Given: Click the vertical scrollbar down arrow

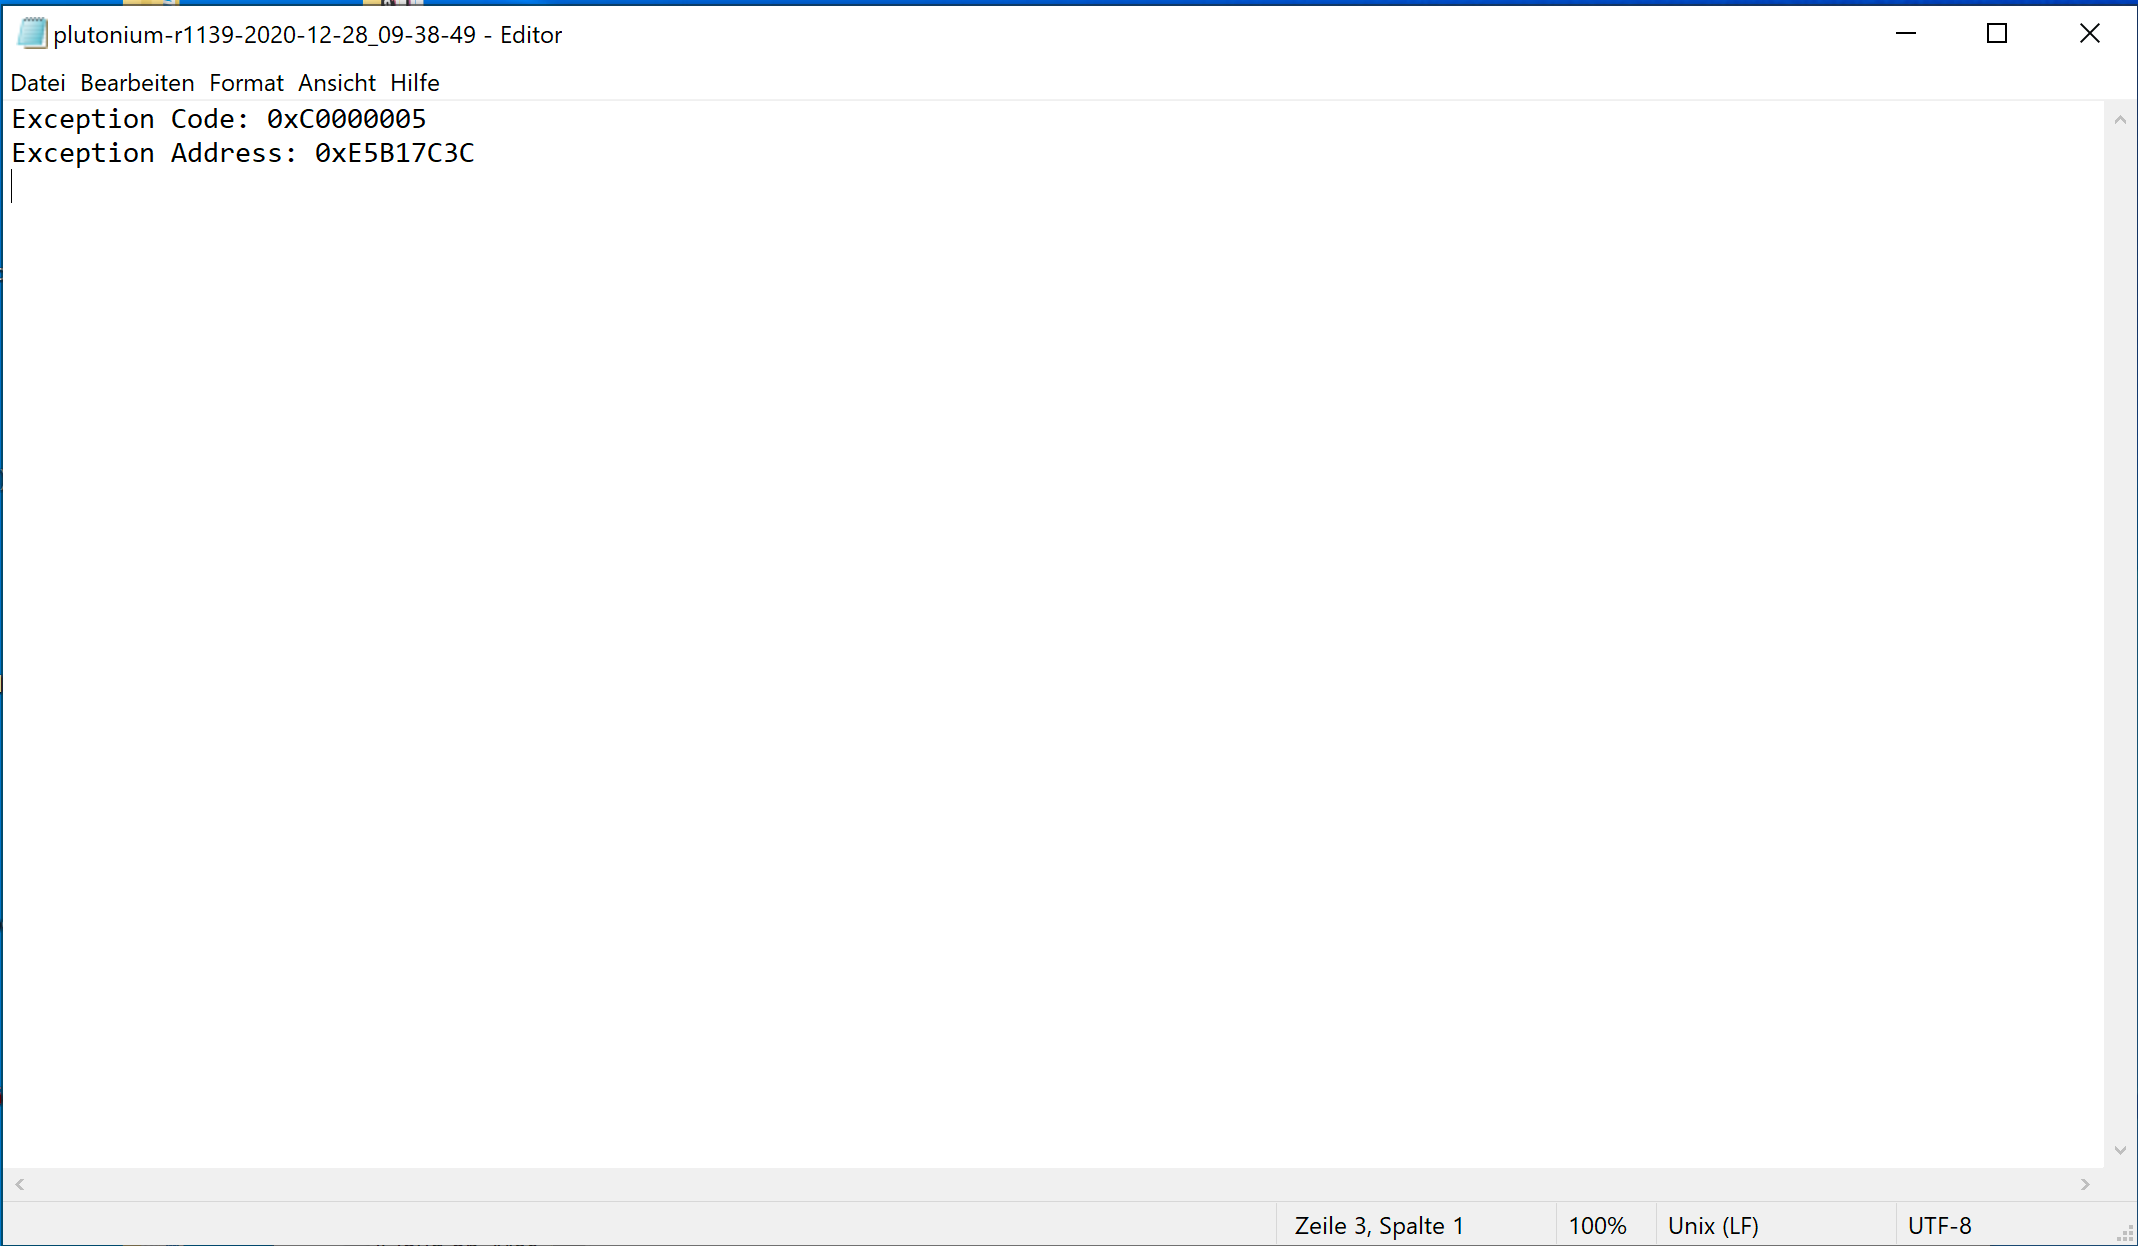Looking at the screenshot, I should tap(2120, 1150).
